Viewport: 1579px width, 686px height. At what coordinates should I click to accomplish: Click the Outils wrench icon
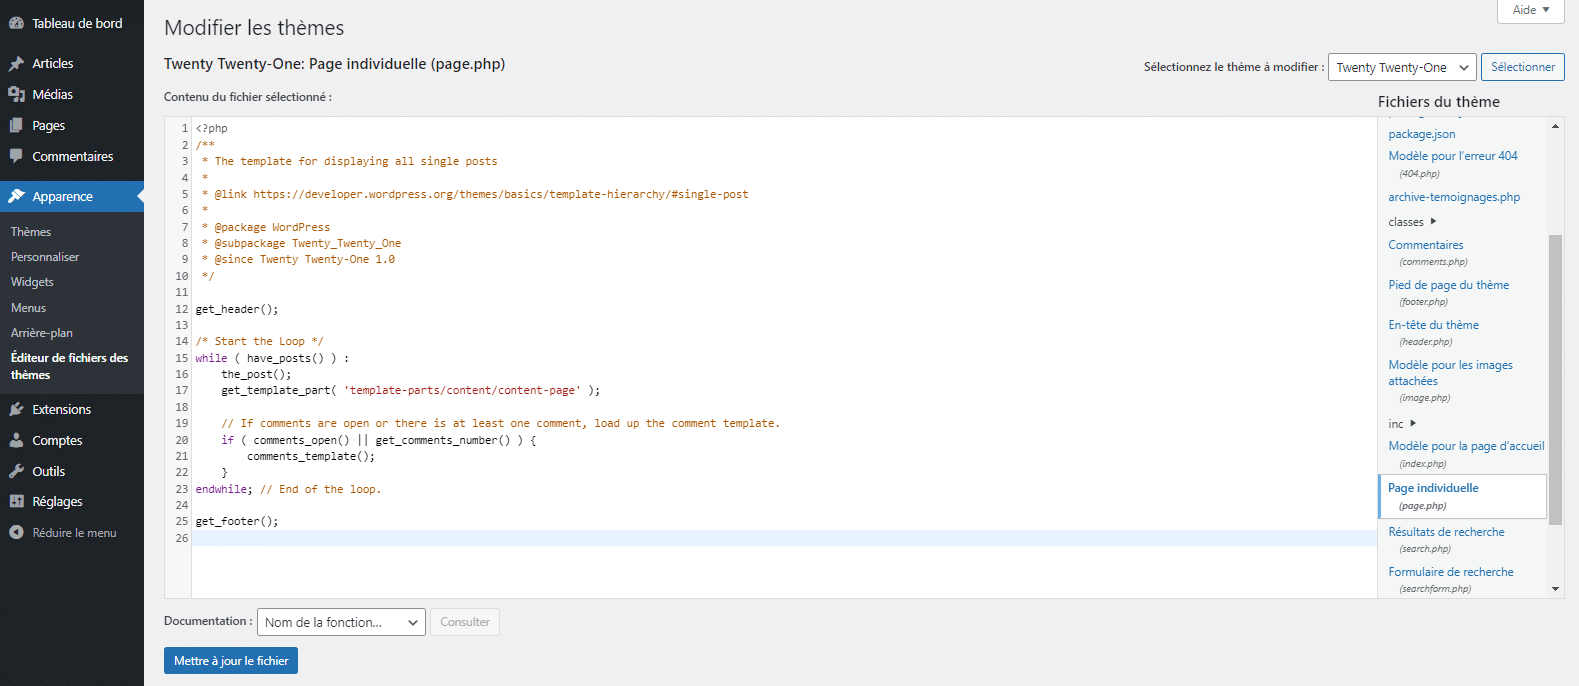click(16, 471)
